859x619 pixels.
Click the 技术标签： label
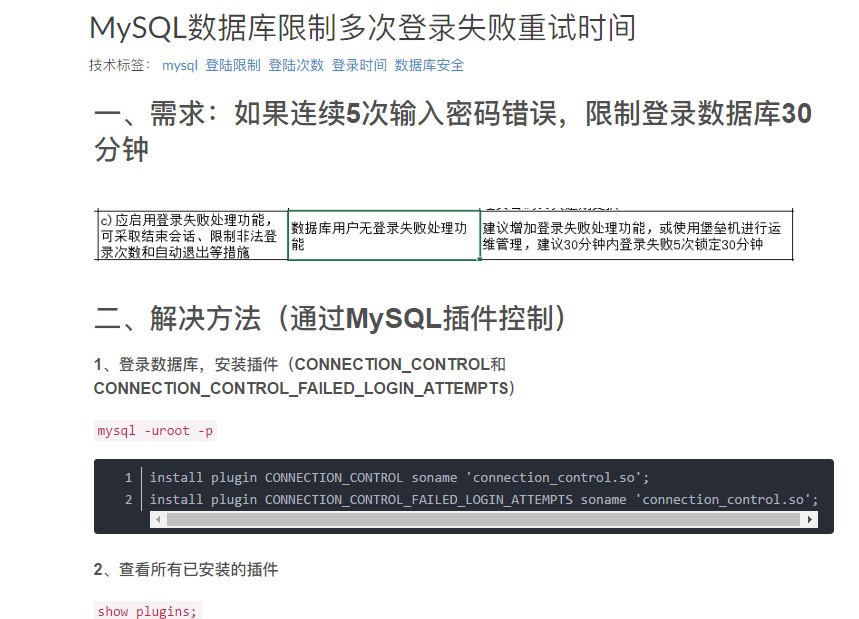pyautogui.click(x=121, y=65)
